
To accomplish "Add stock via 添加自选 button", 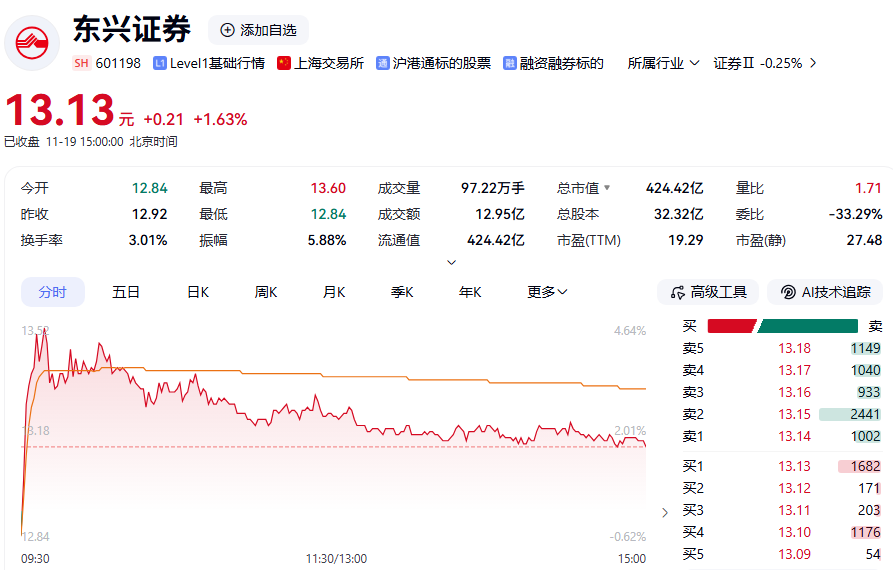I will (x=258, y=30).
